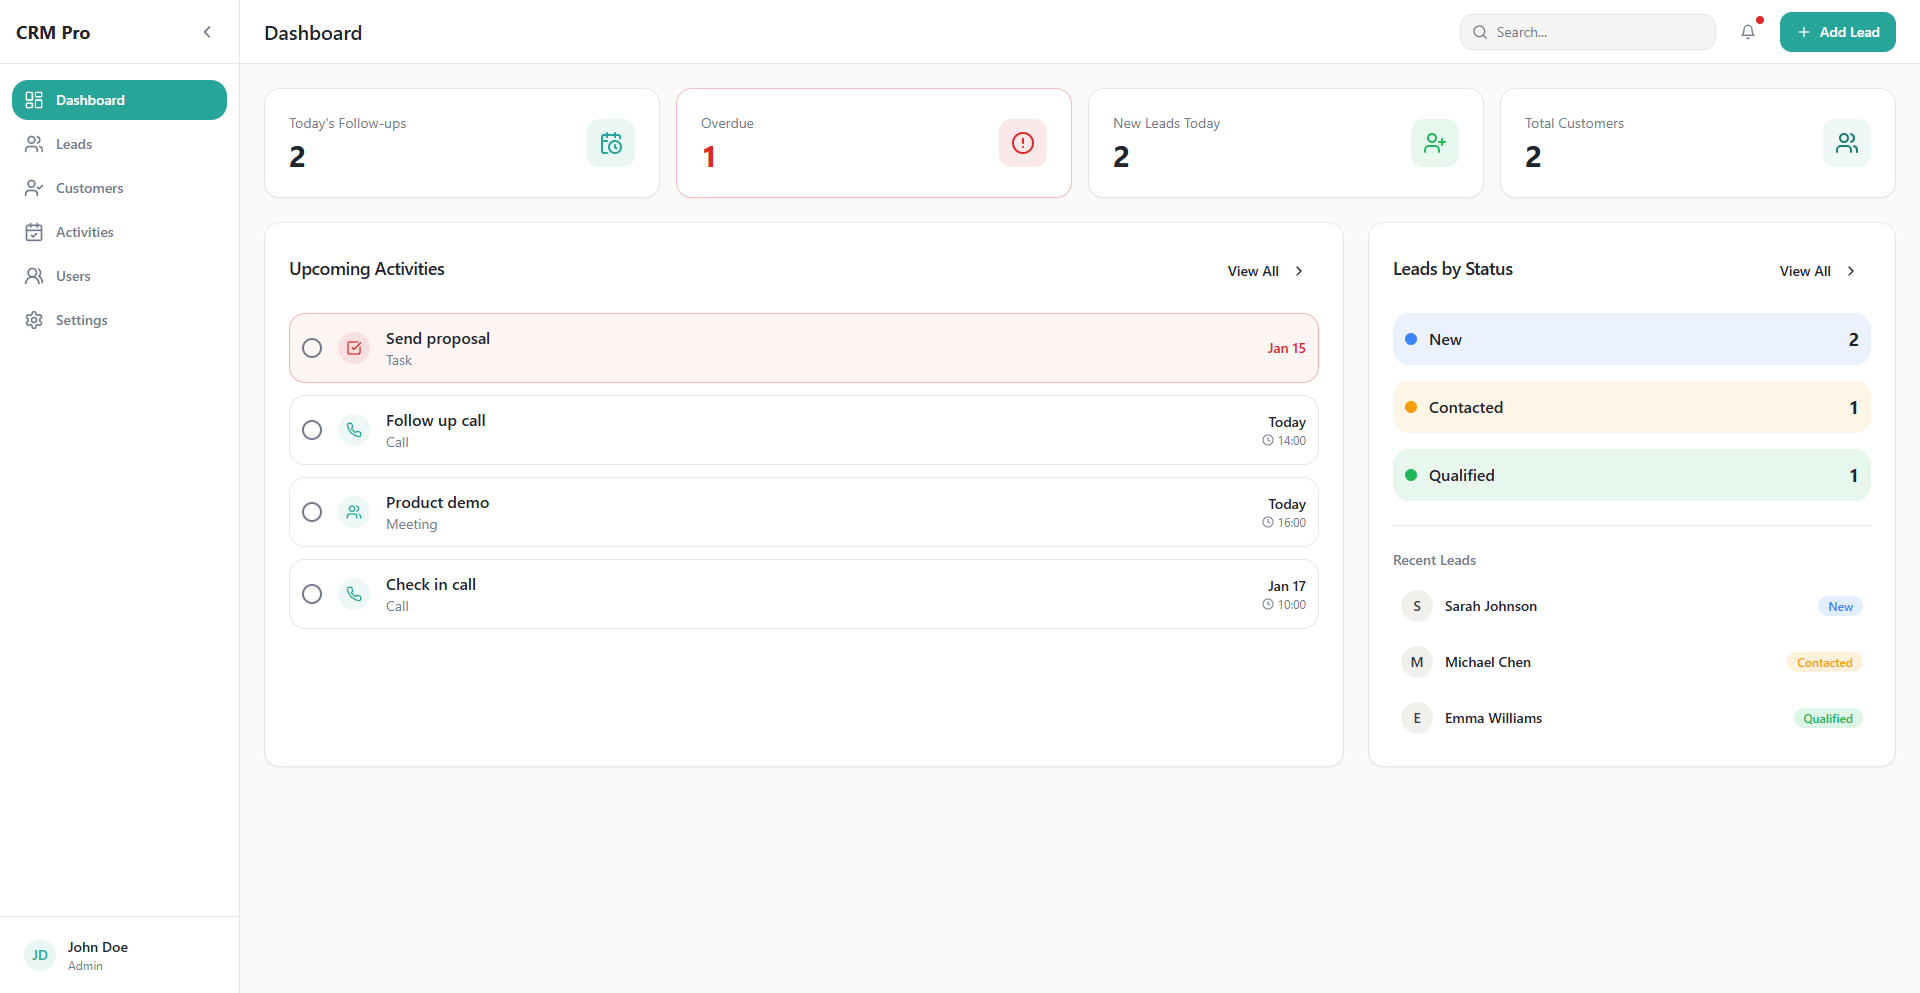The image size is (1920, 993).
Task: Click the Overdue alert icon
Action: 1022,143
